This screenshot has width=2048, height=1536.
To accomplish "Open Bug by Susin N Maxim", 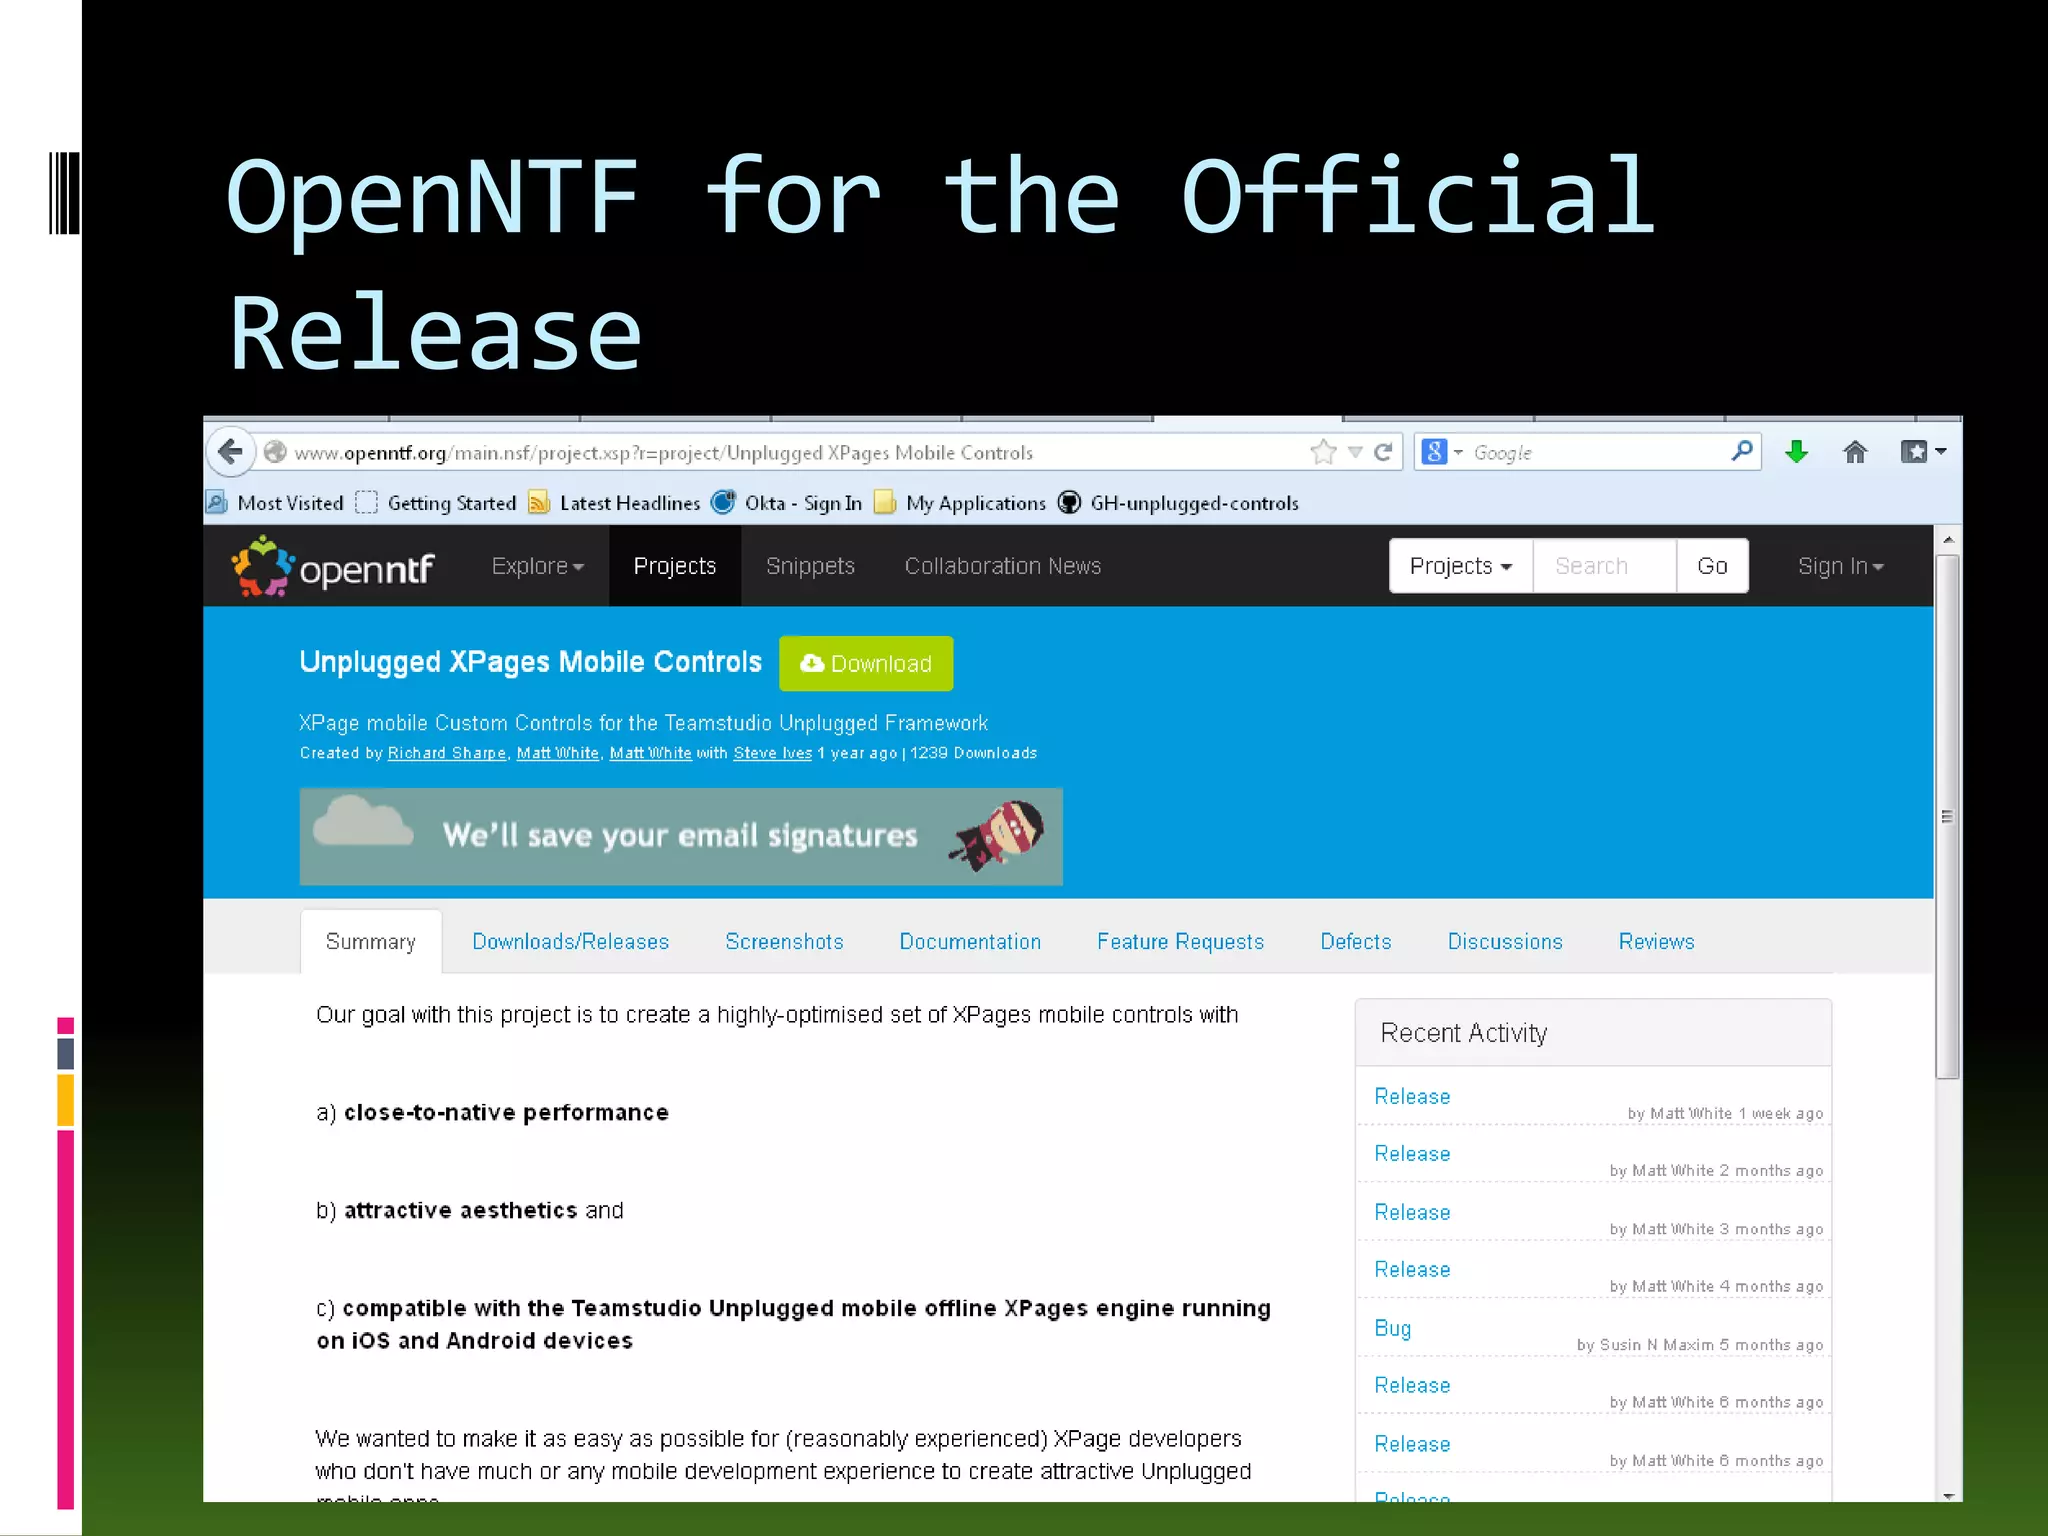I will (x=1392, y=1328).
